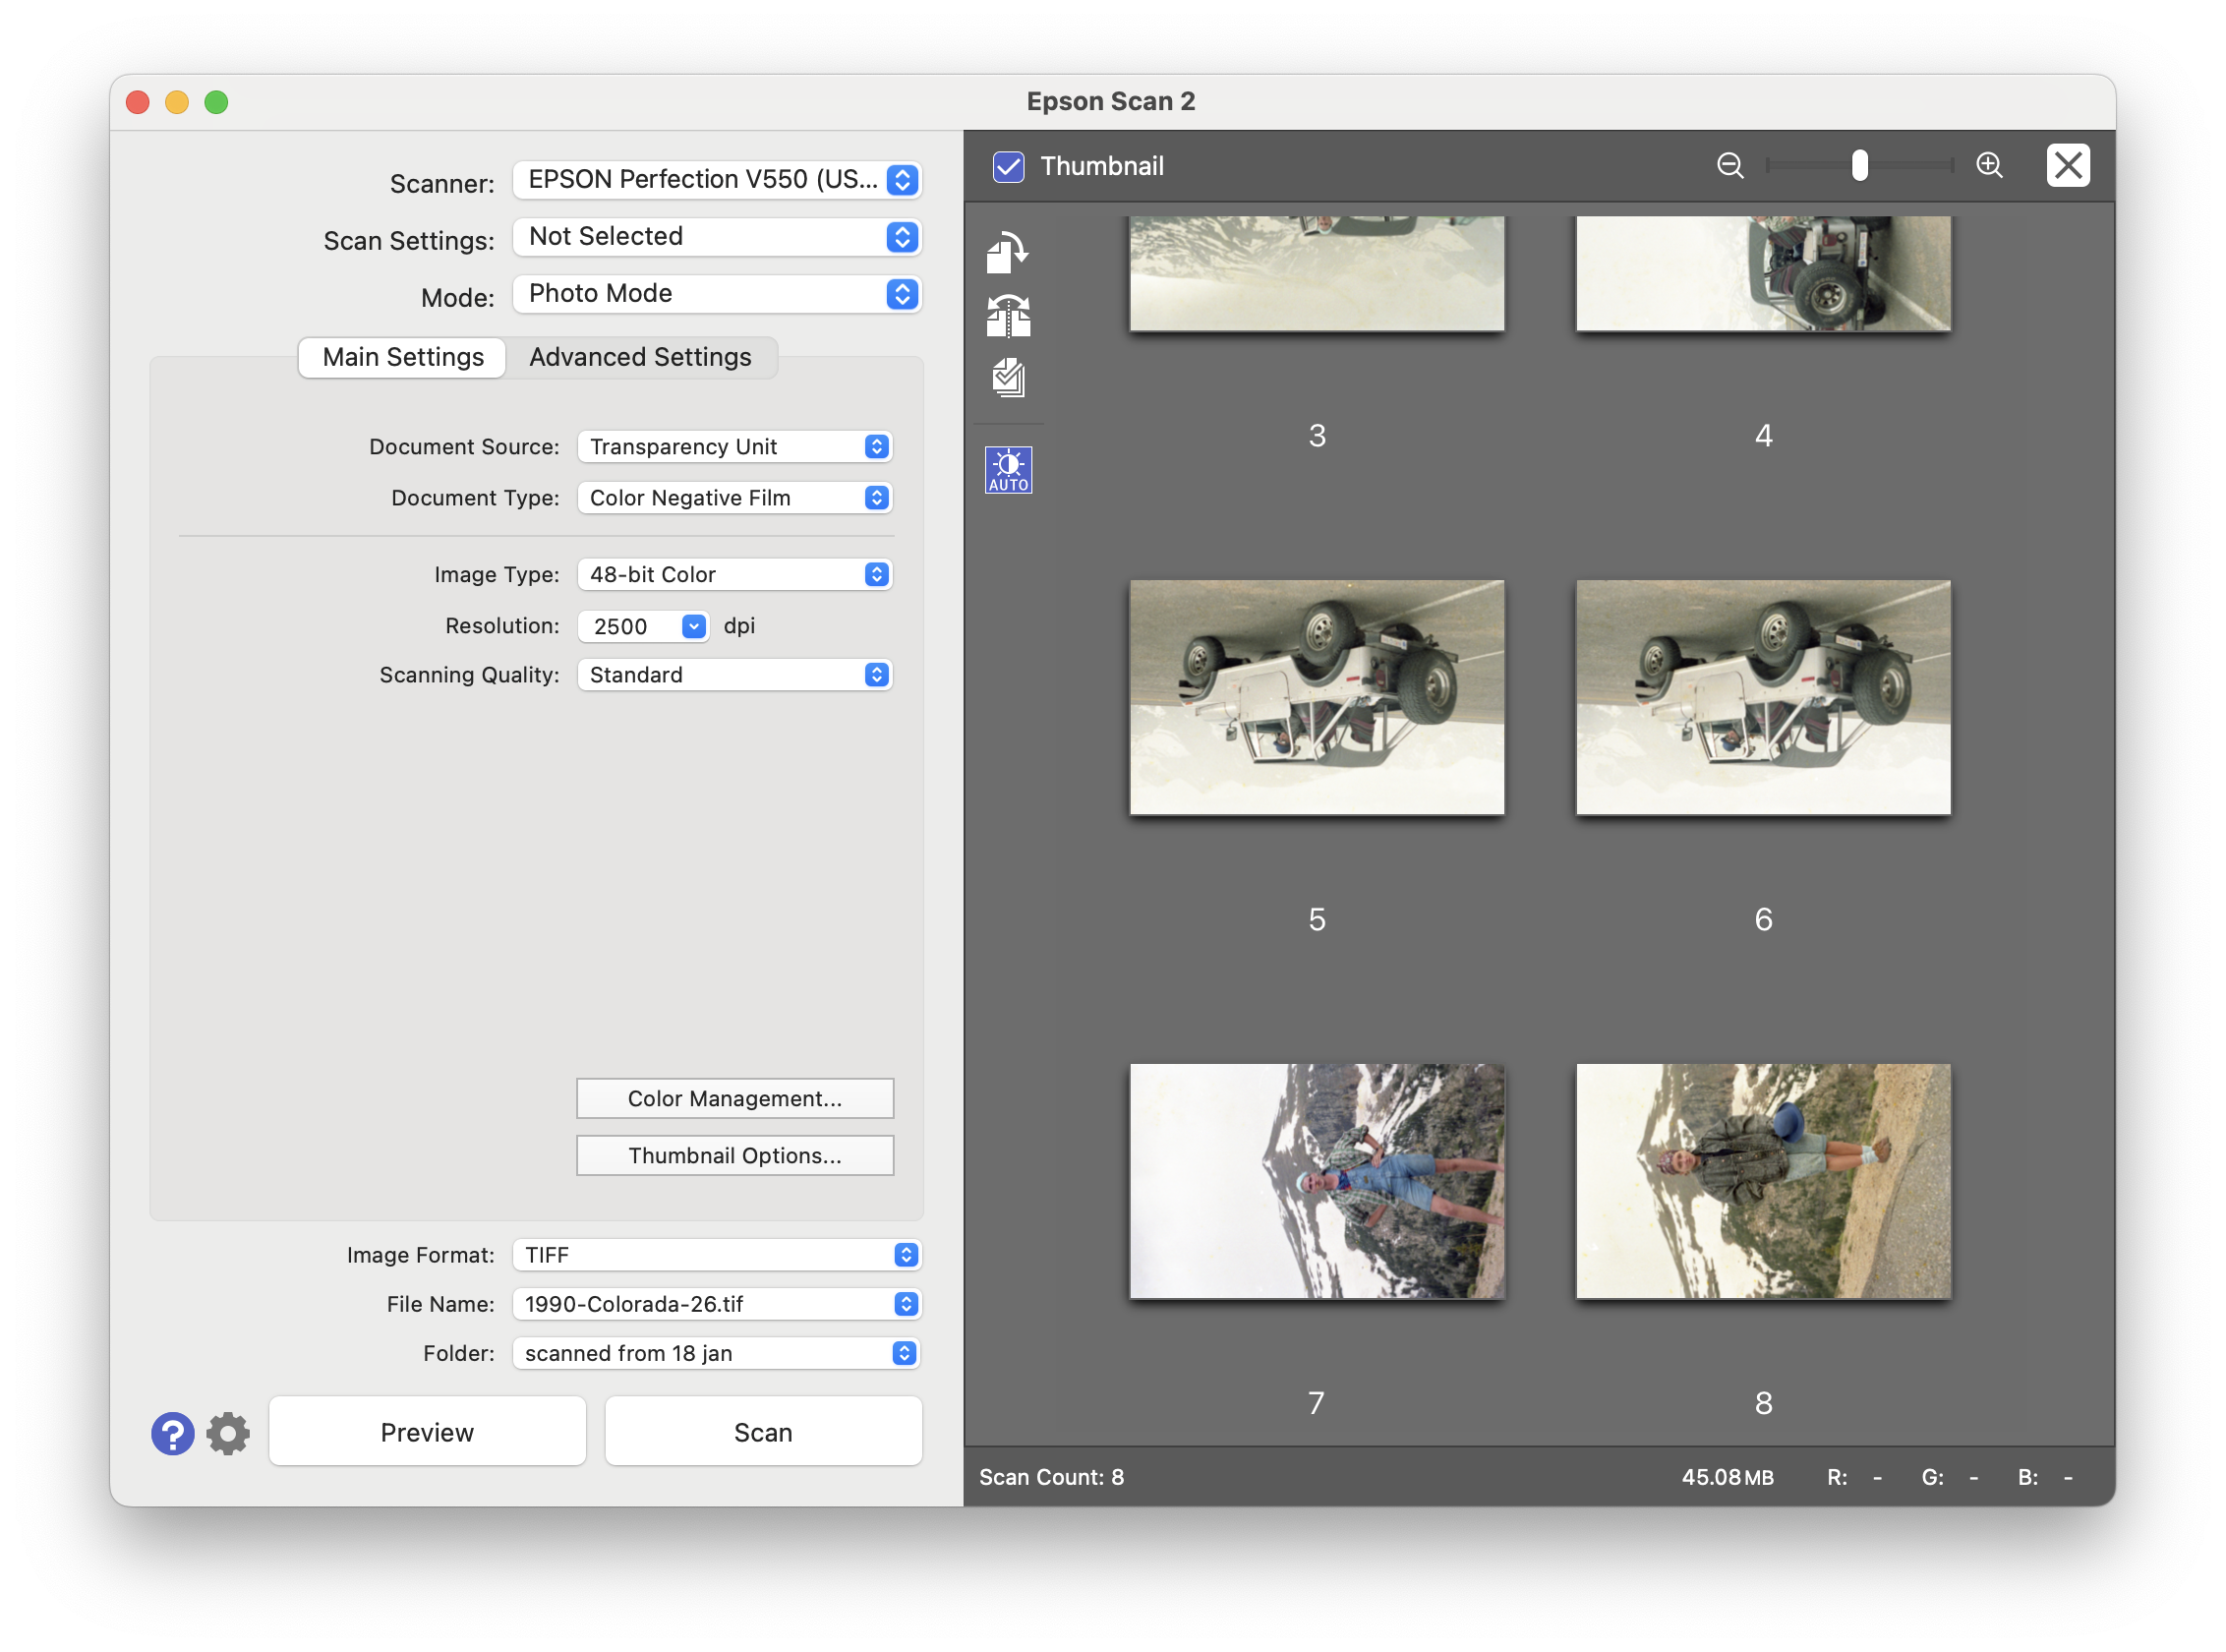Viewport: 2226px width, 1652px height.
Task: Click the Color Management button
Action: [734, 1098]
